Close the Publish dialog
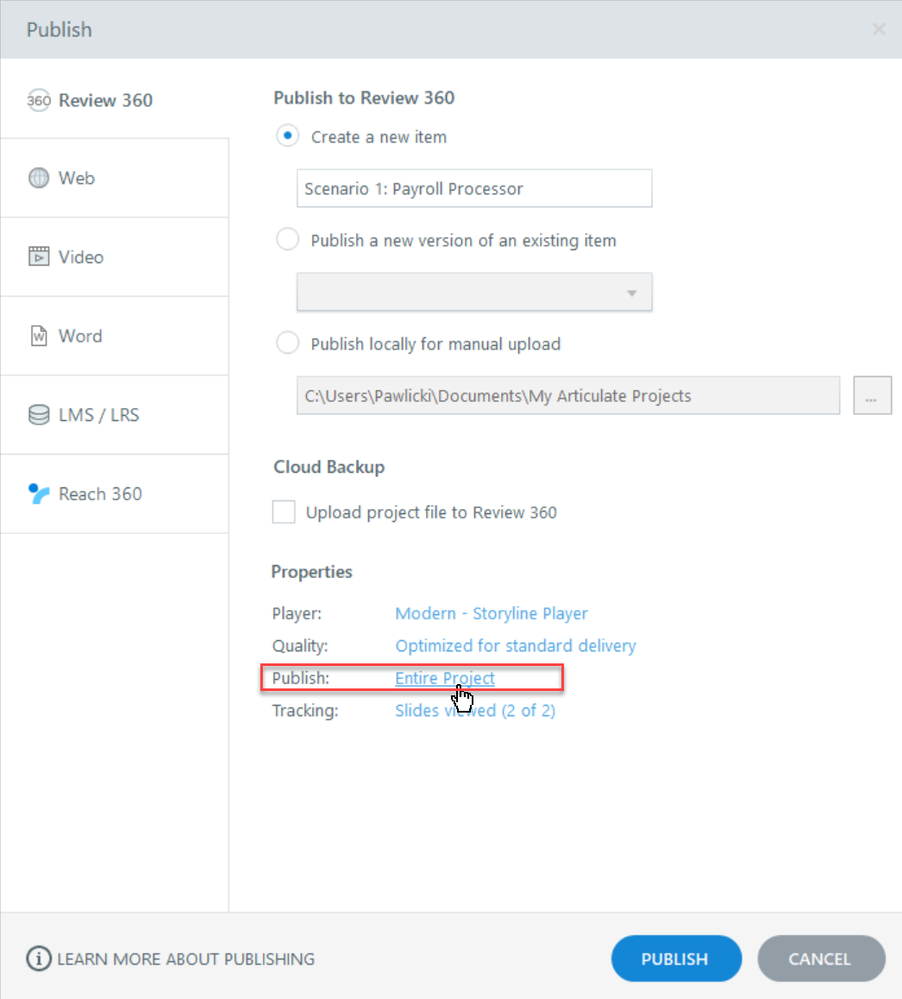902x999 pixels. pos(878,29)
